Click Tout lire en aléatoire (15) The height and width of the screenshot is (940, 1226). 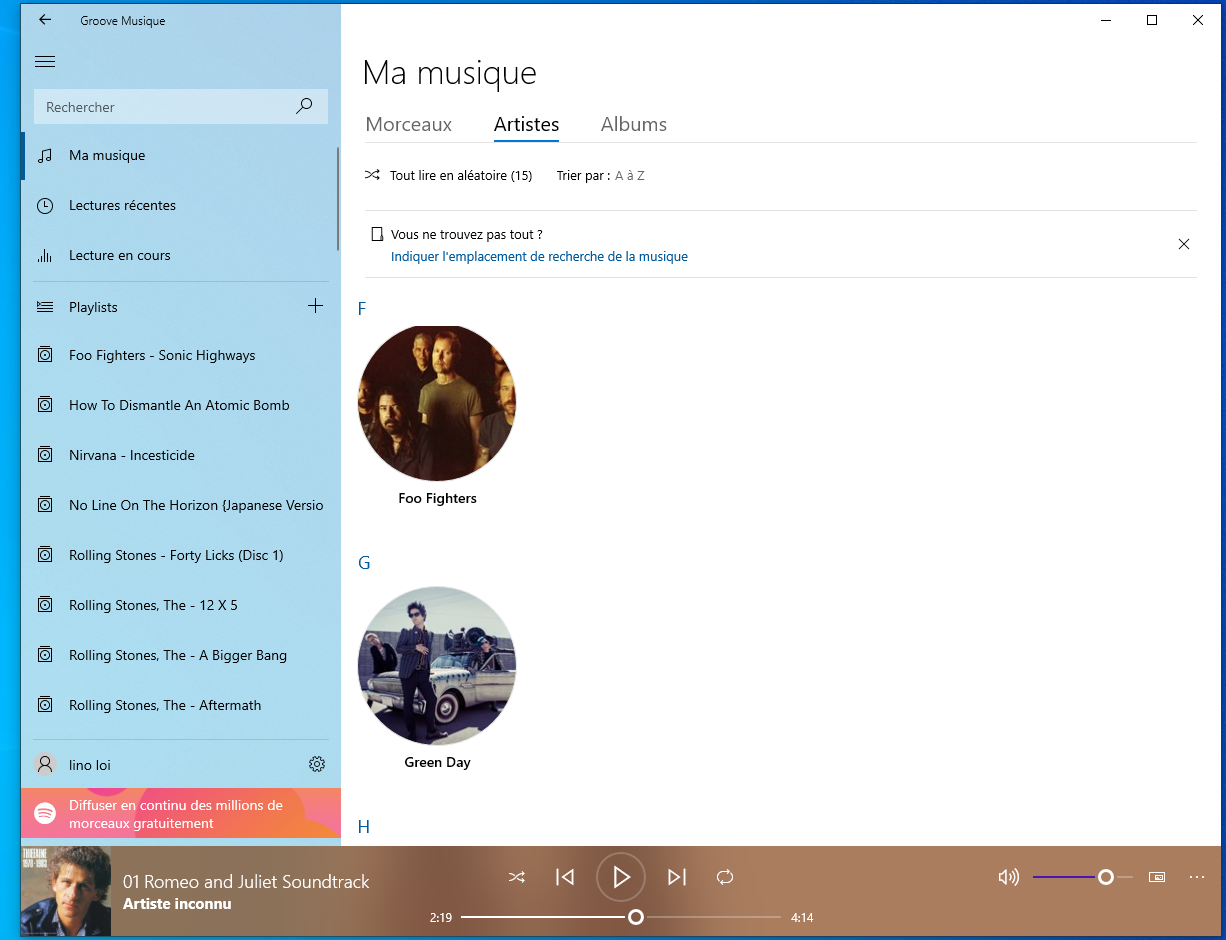click(x=448, y=175)
